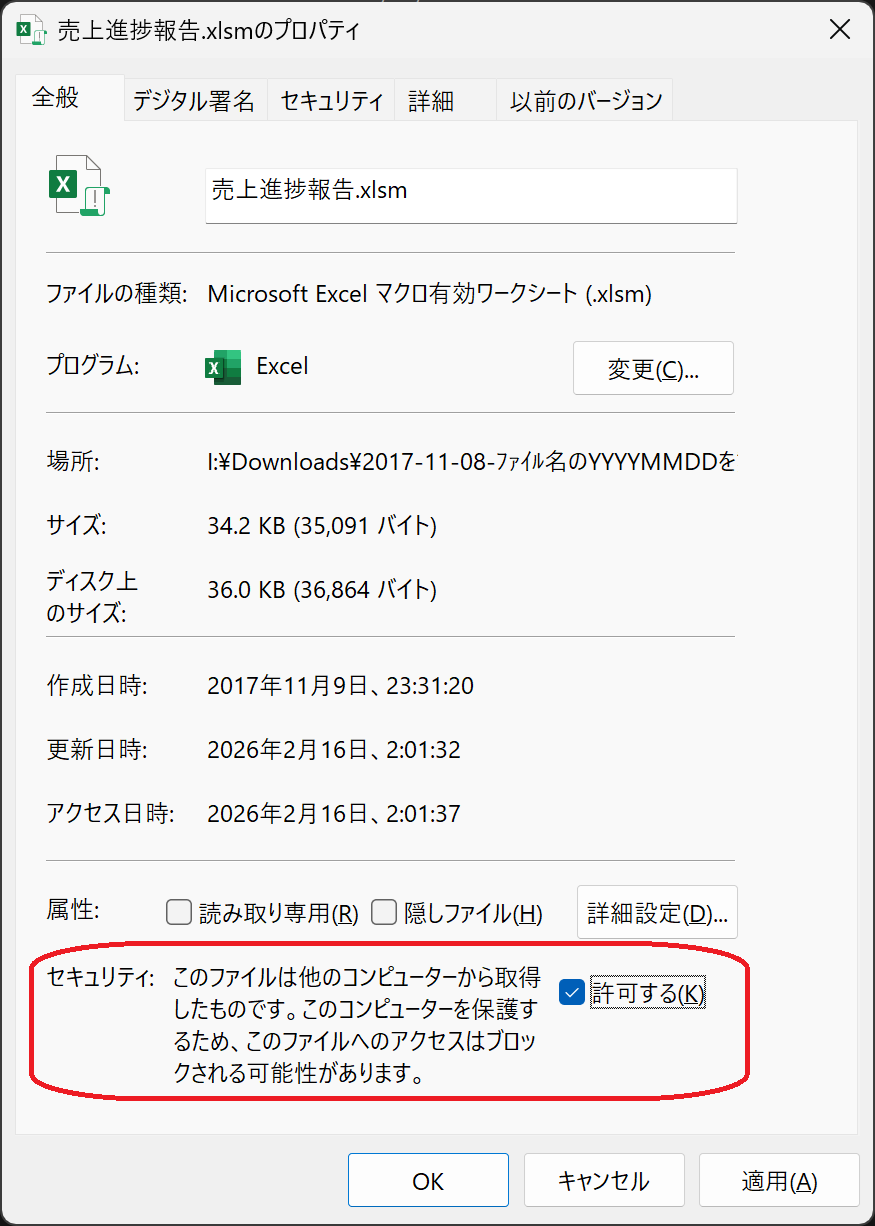Click the Excel file icon in title bar

(x=31, y=30)
